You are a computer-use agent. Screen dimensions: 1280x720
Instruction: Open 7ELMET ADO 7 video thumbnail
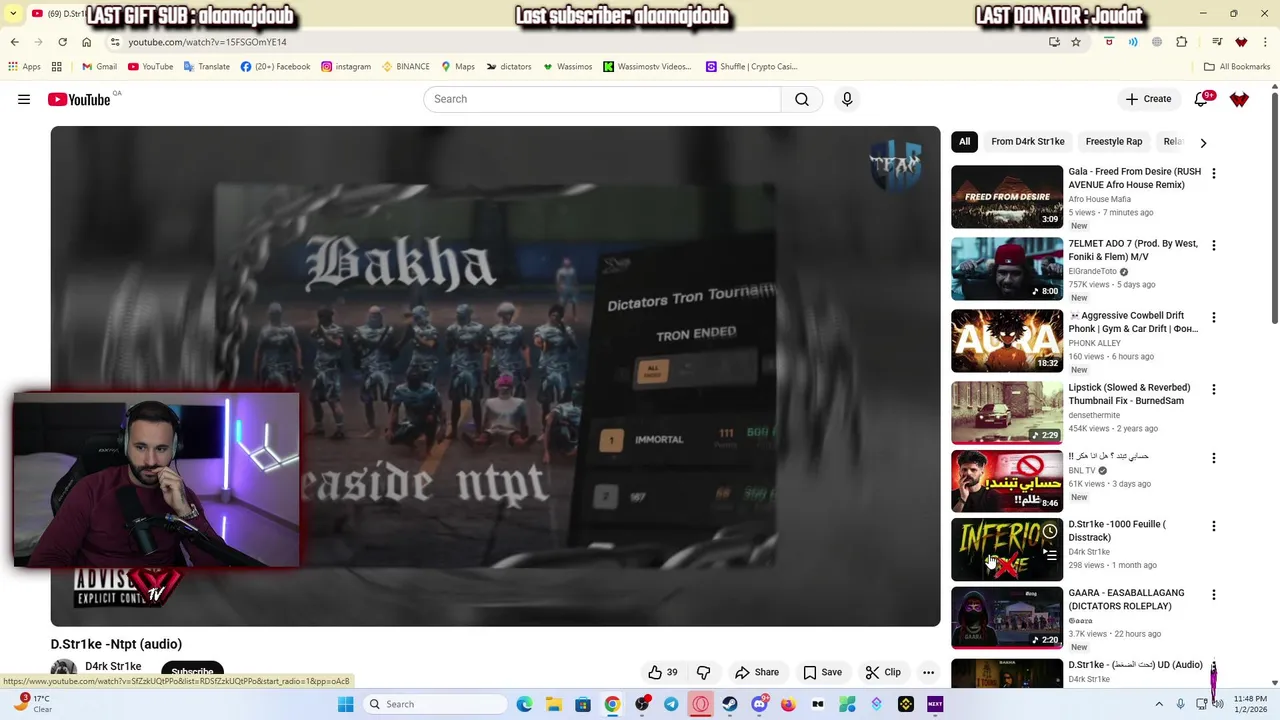point(1007,269)
